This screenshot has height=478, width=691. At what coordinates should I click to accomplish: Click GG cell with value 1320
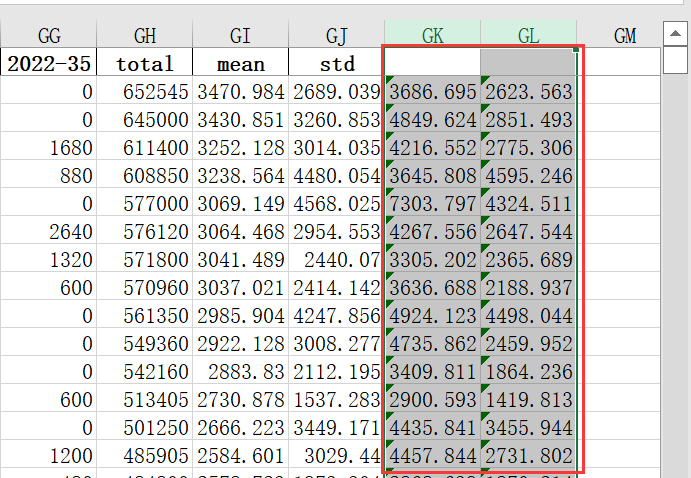coord(48,258)
